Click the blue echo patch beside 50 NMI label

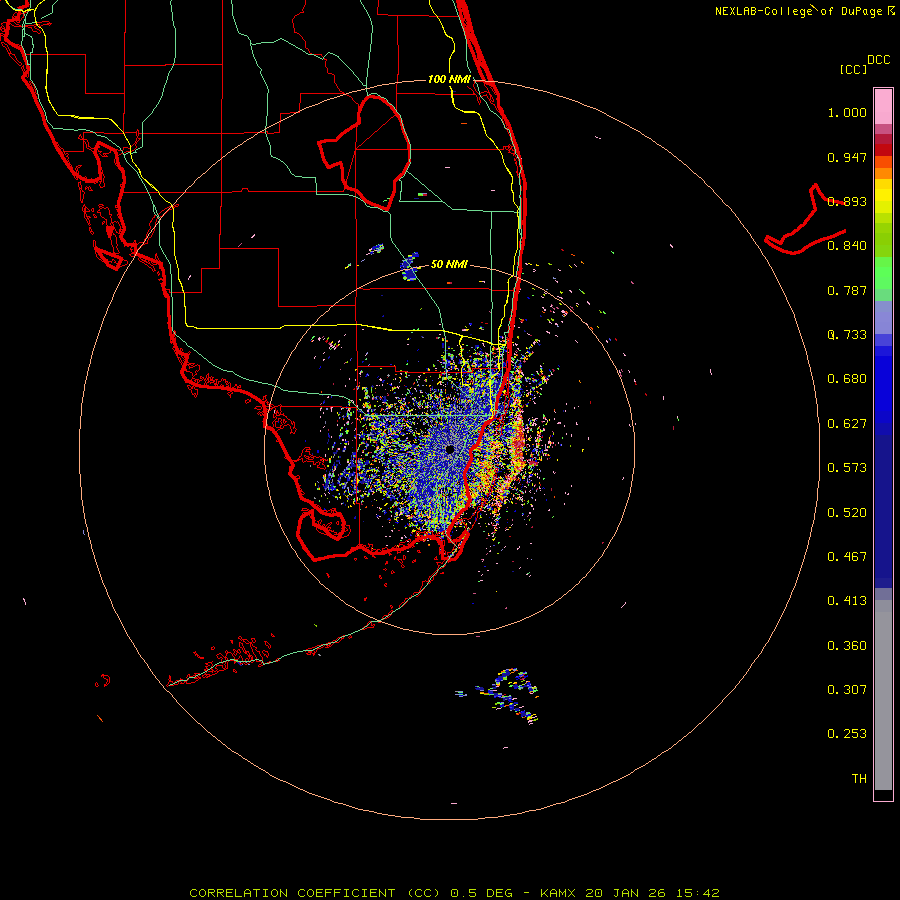point(410,267)
